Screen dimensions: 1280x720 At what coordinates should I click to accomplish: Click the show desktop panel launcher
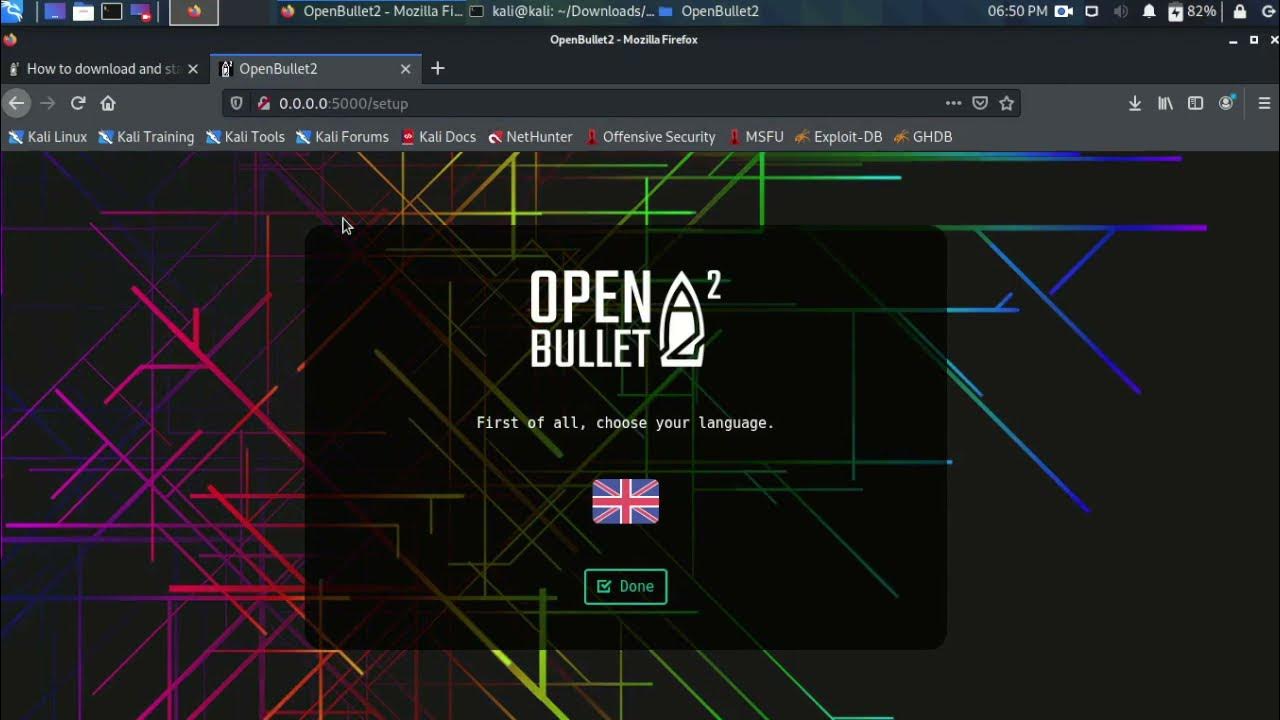(55, 12)
